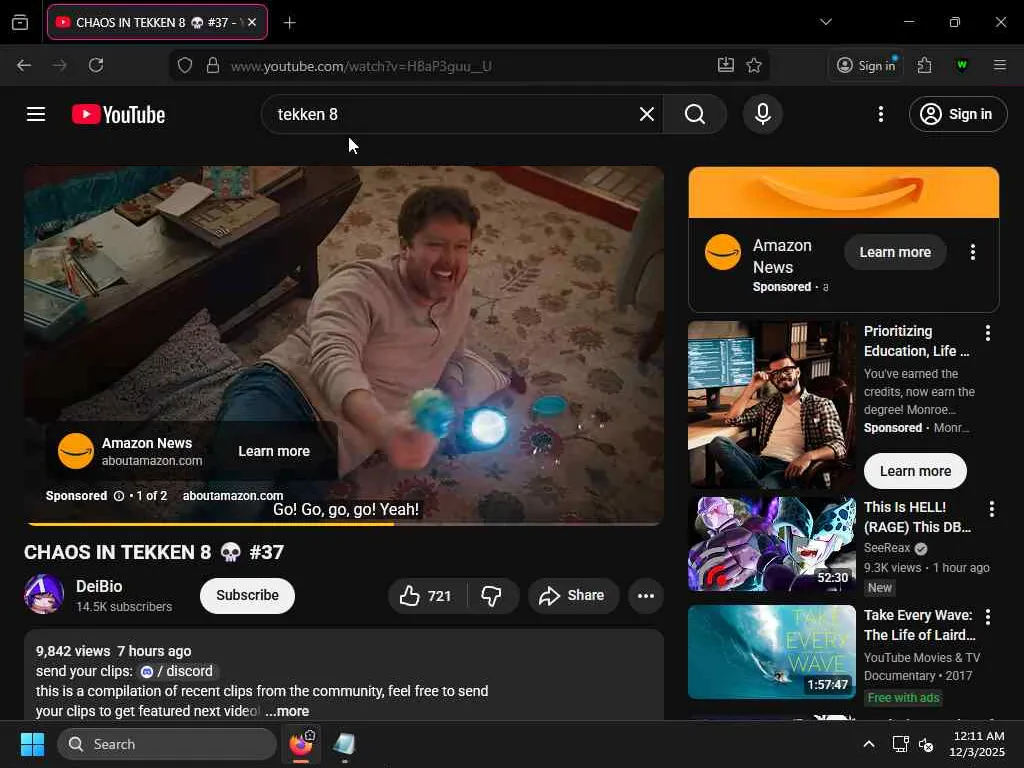Open the green W extension icon
This screenshot has height=768, width=1024.
coord(961,65)
